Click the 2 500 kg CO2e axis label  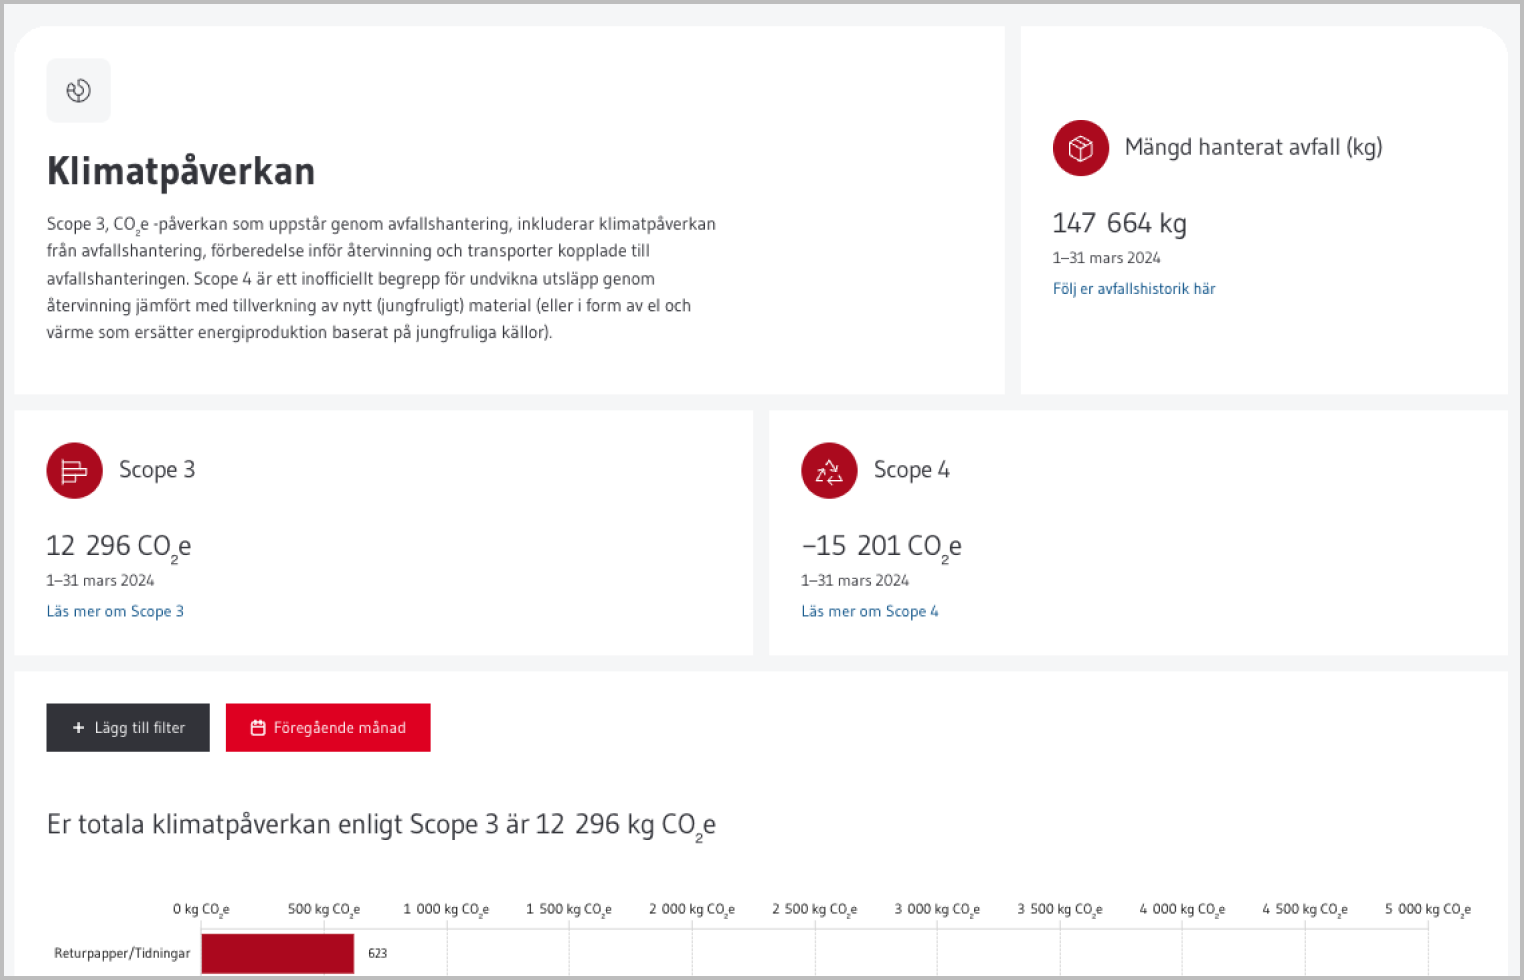[814, 909]
